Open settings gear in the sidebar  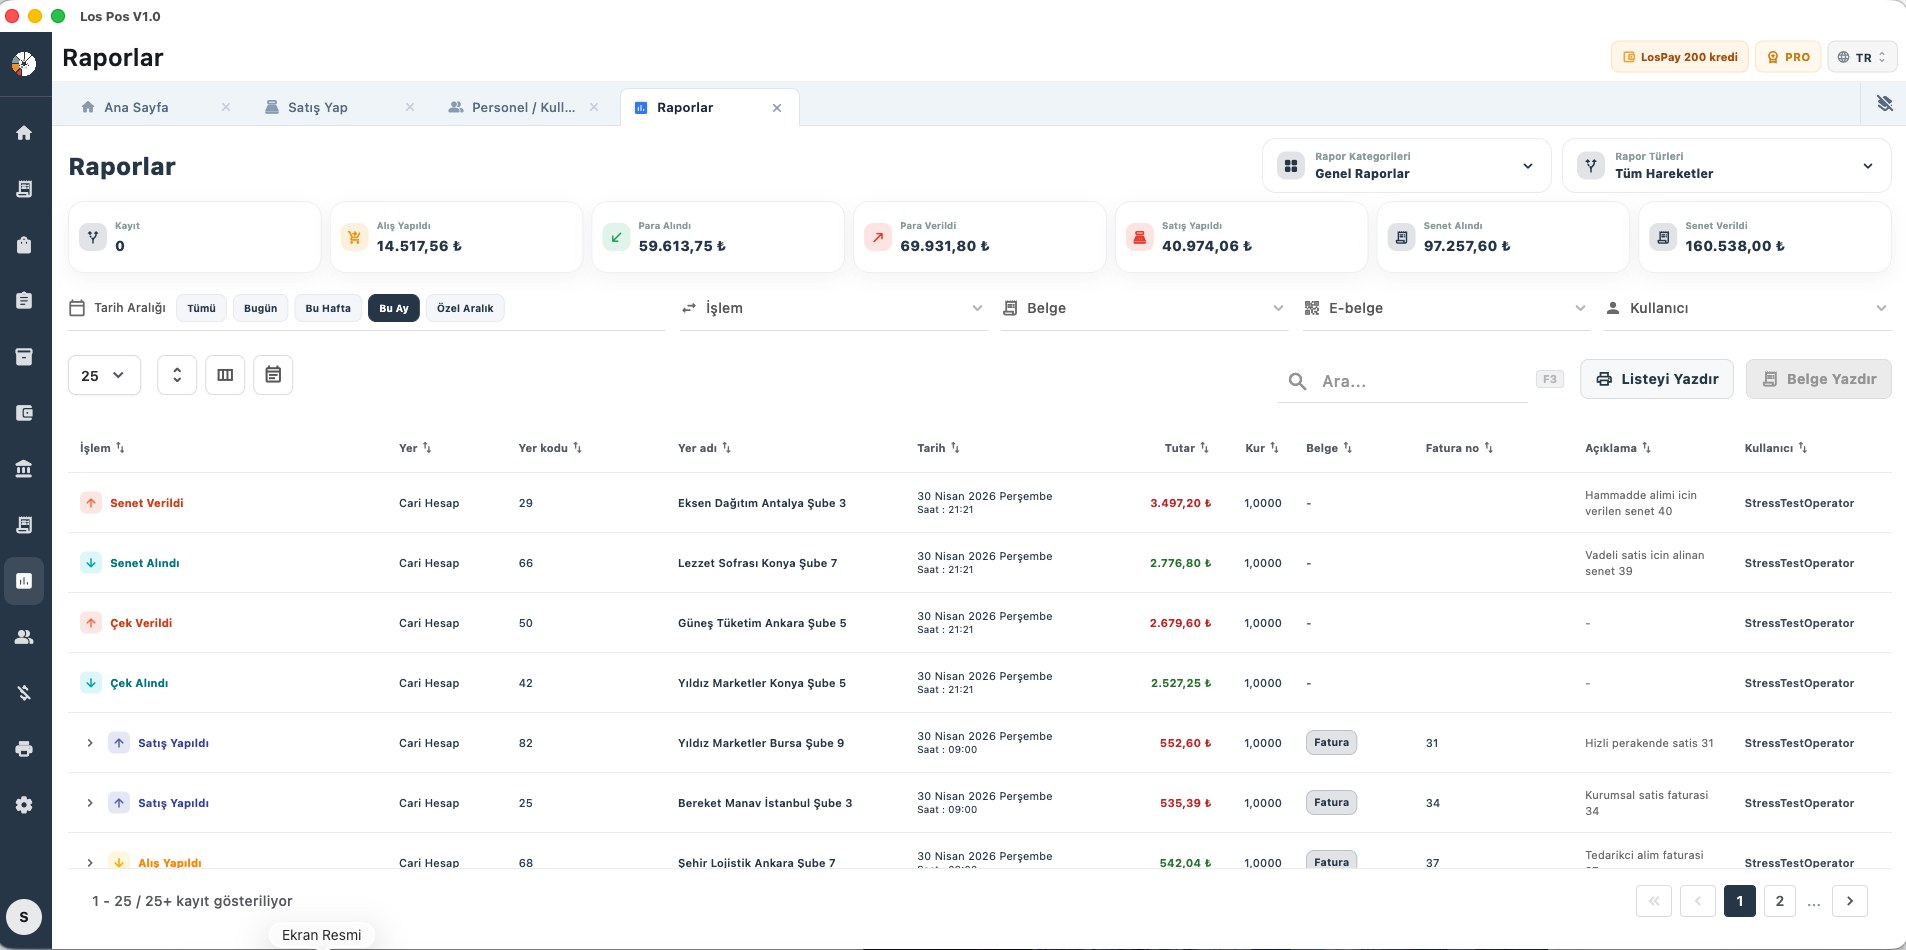24,805
